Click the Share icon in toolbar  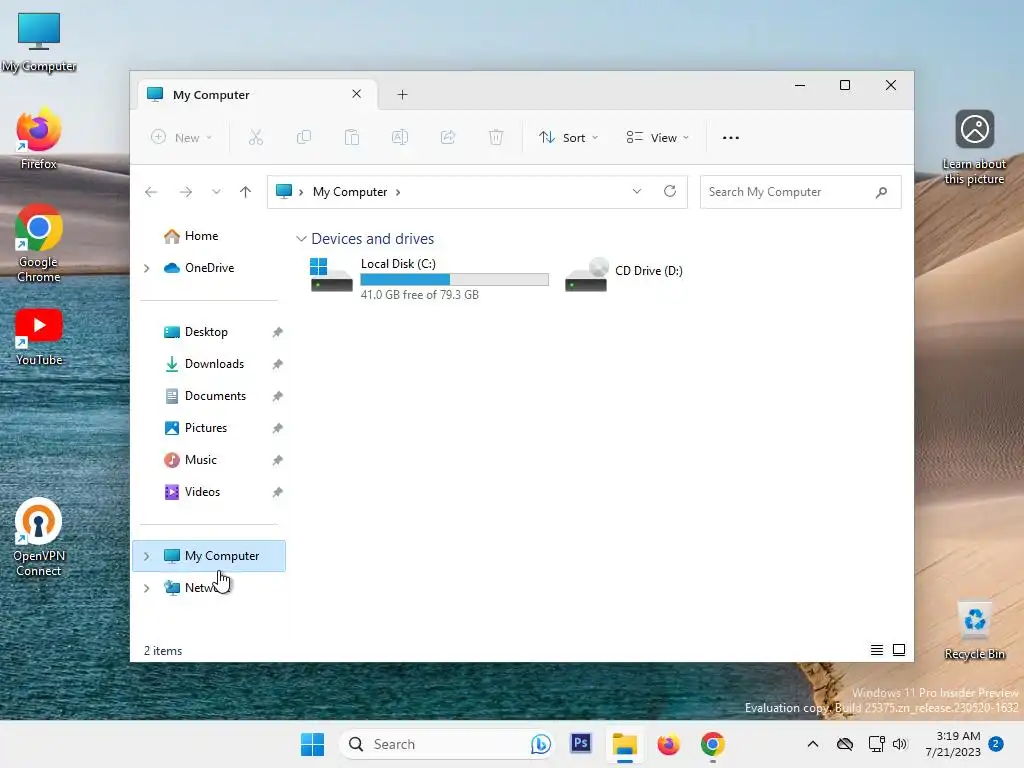448,137
